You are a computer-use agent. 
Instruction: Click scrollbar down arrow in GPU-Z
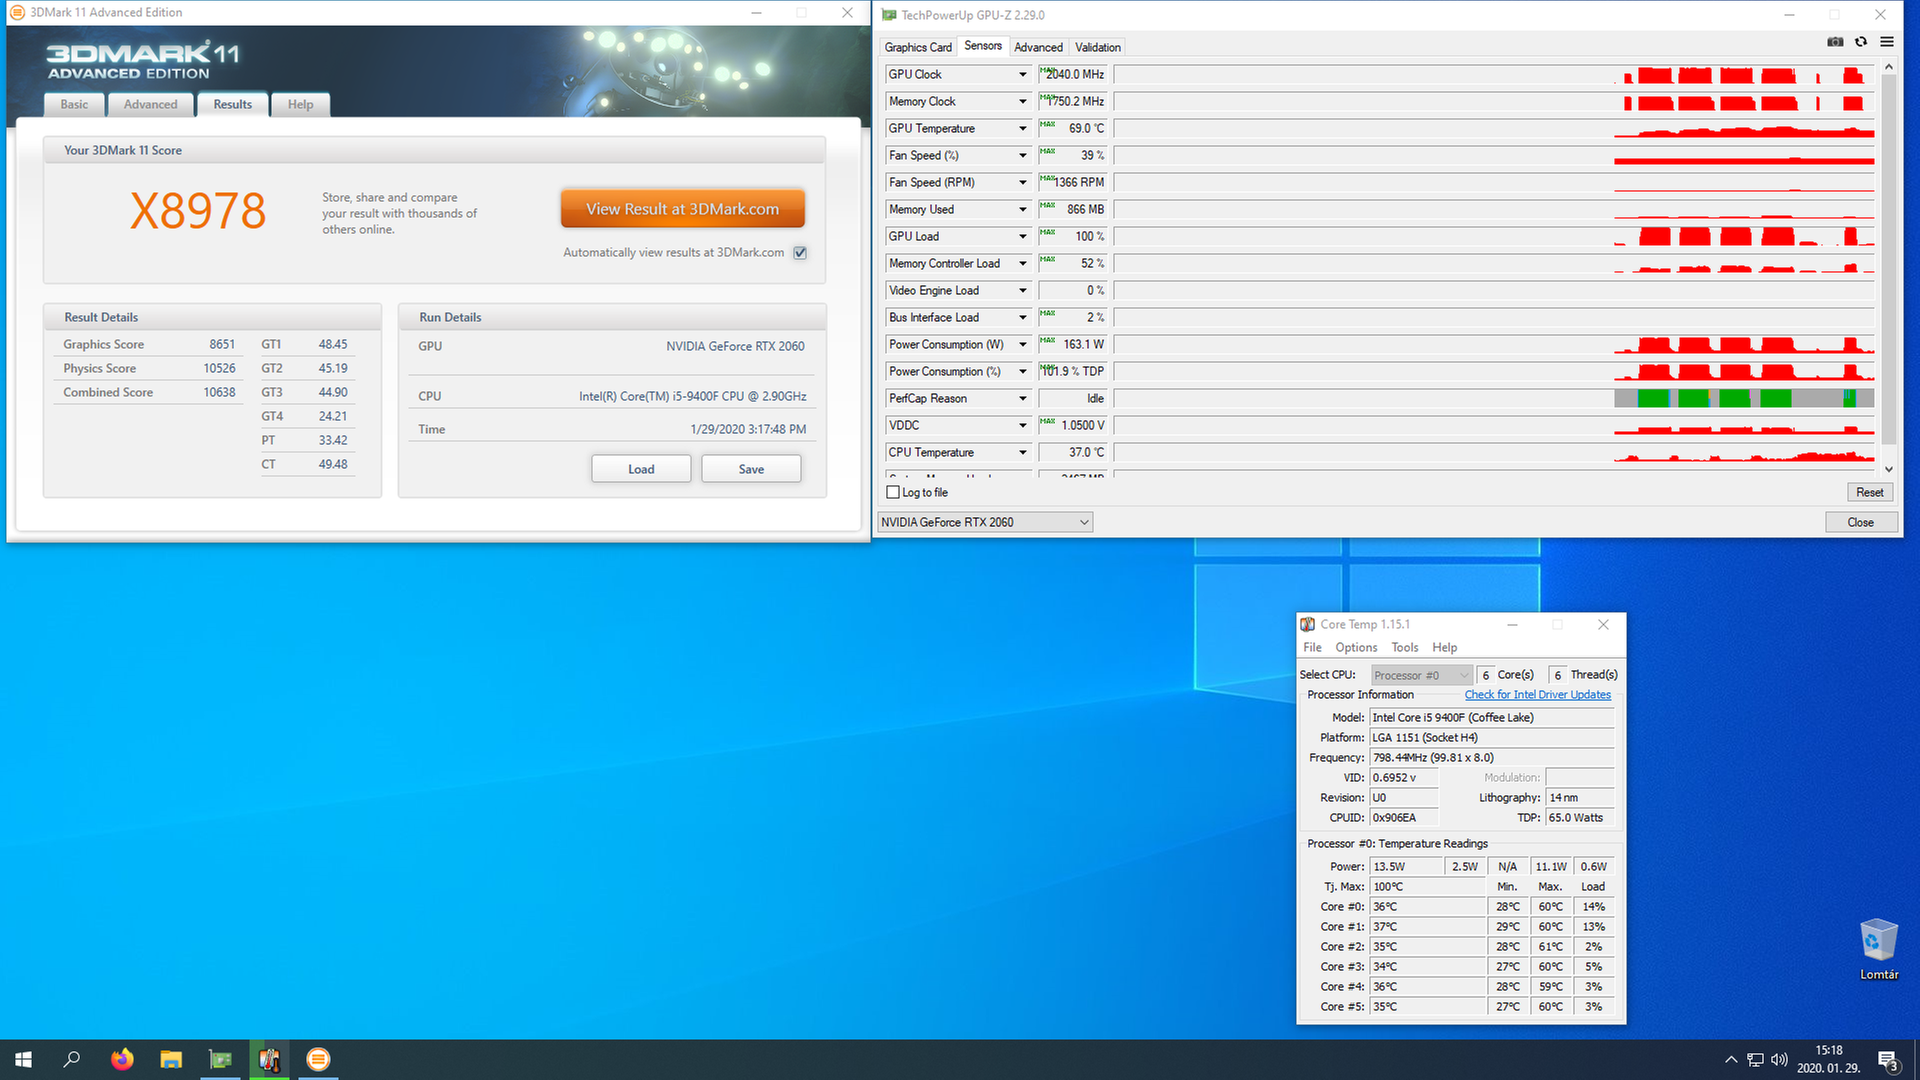point(1888,469)
